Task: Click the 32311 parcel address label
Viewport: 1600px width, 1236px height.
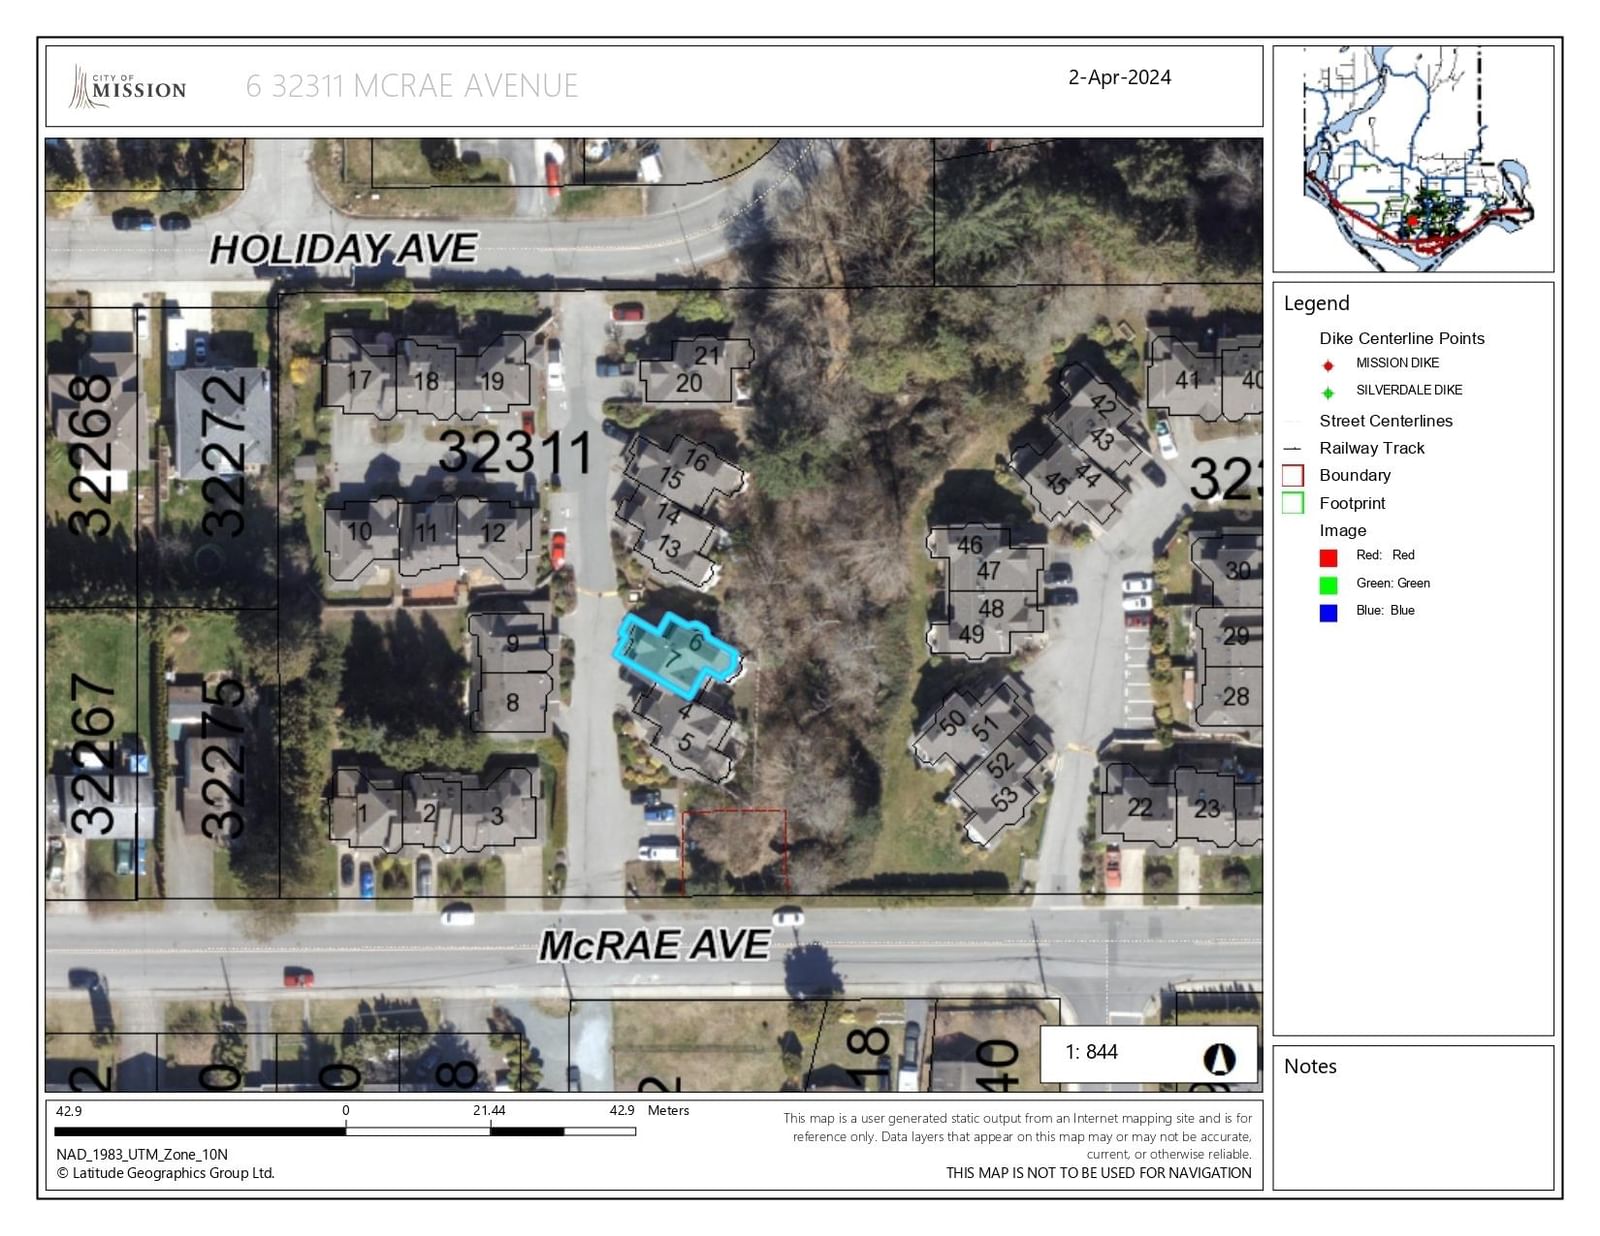Action: tap(515, 452)
